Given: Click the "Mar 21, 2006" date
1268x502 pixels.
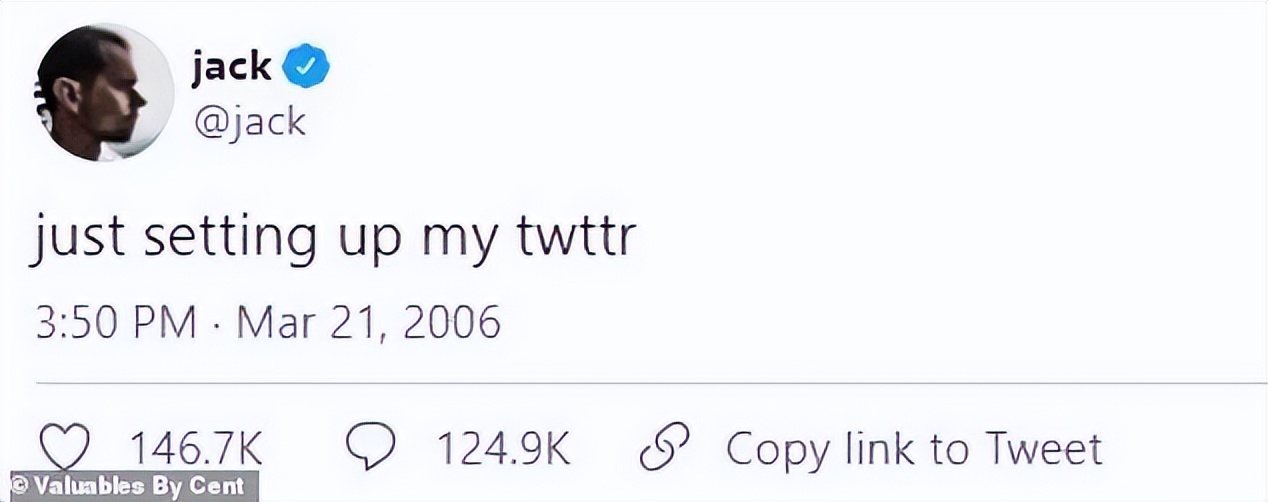Looking at the screenshot, I should pyautogui.click(x=368, y=323).
